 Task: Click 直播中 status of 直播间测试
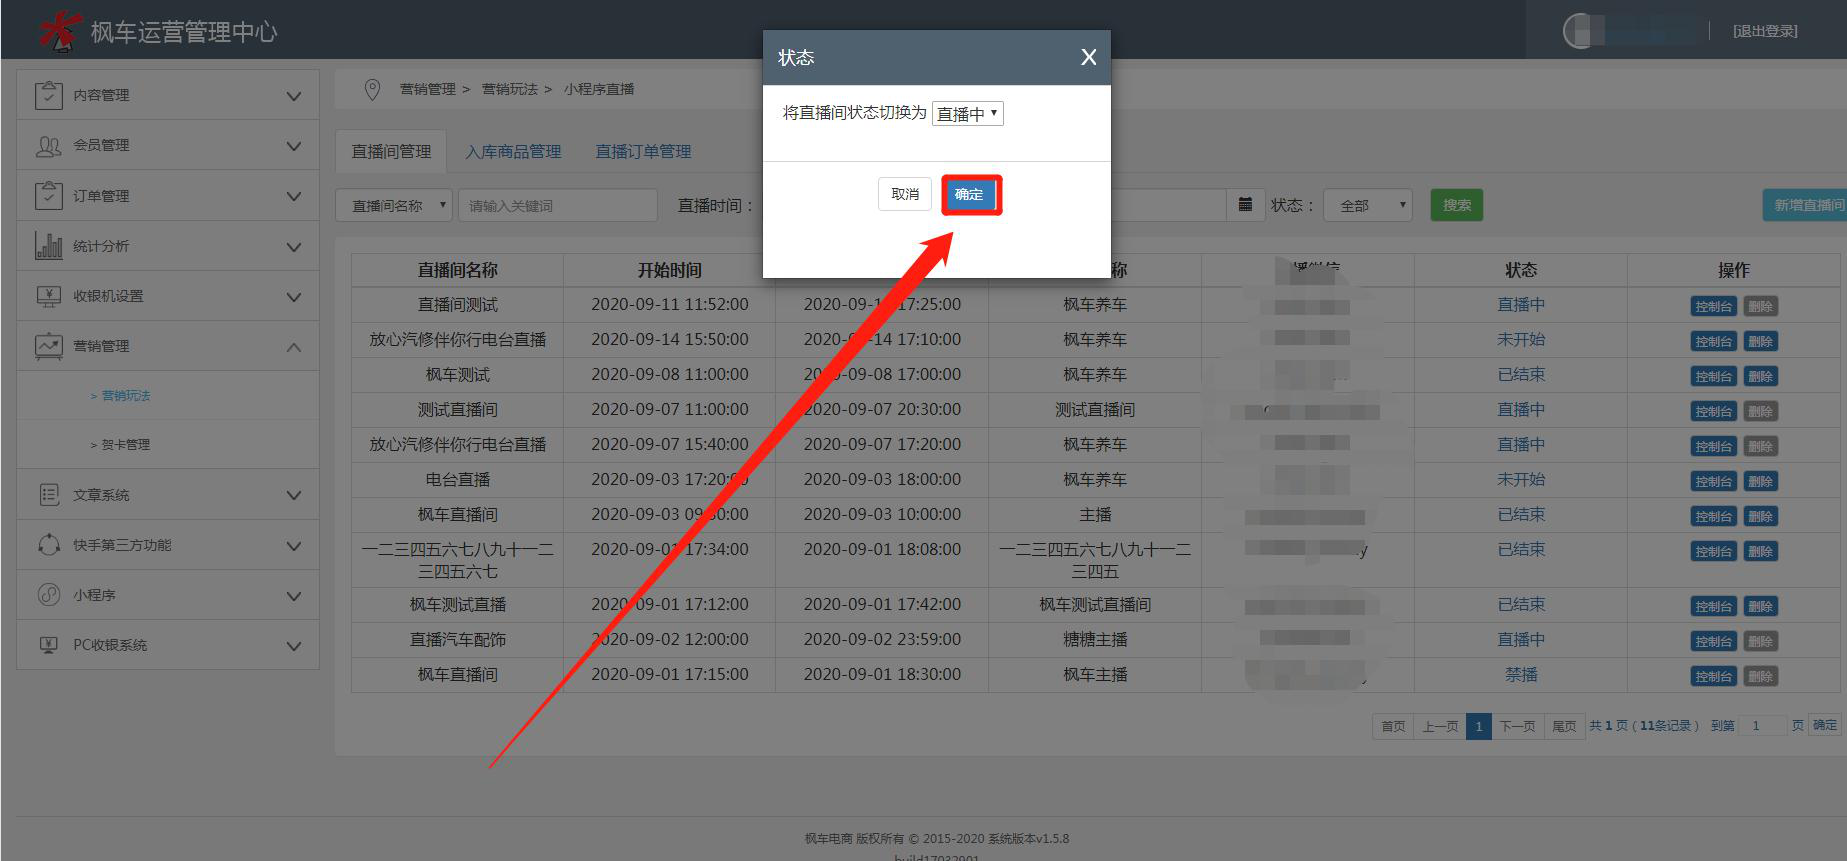coord(1520,305)
